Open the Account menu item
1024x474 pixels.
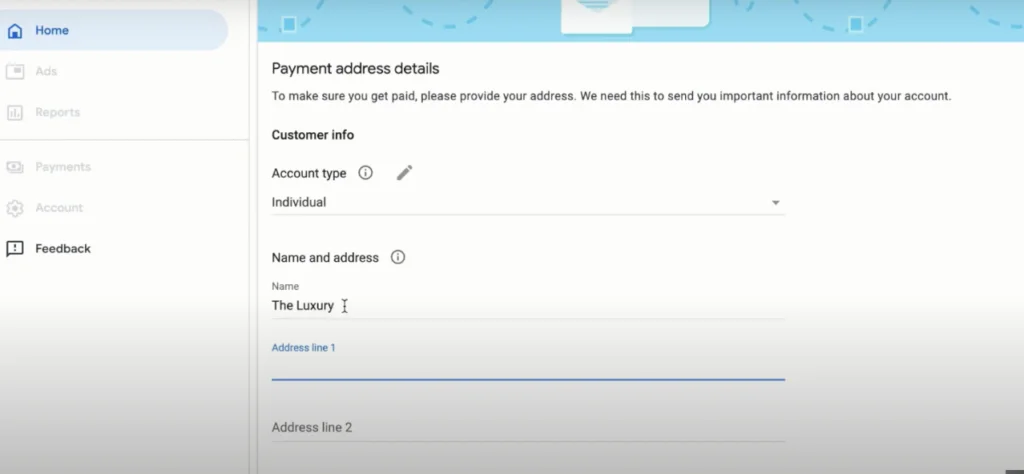114,208
